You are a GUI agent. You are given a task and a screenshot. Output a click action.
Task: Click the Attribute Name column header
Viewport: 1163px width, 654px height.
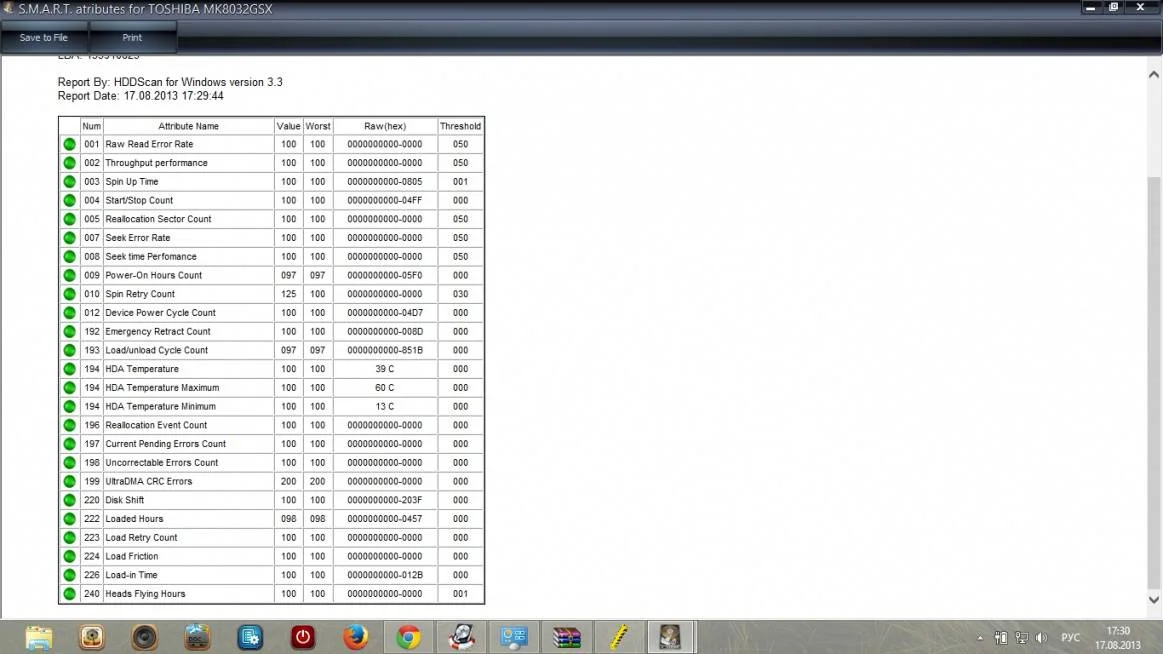(x=188, y=126)
